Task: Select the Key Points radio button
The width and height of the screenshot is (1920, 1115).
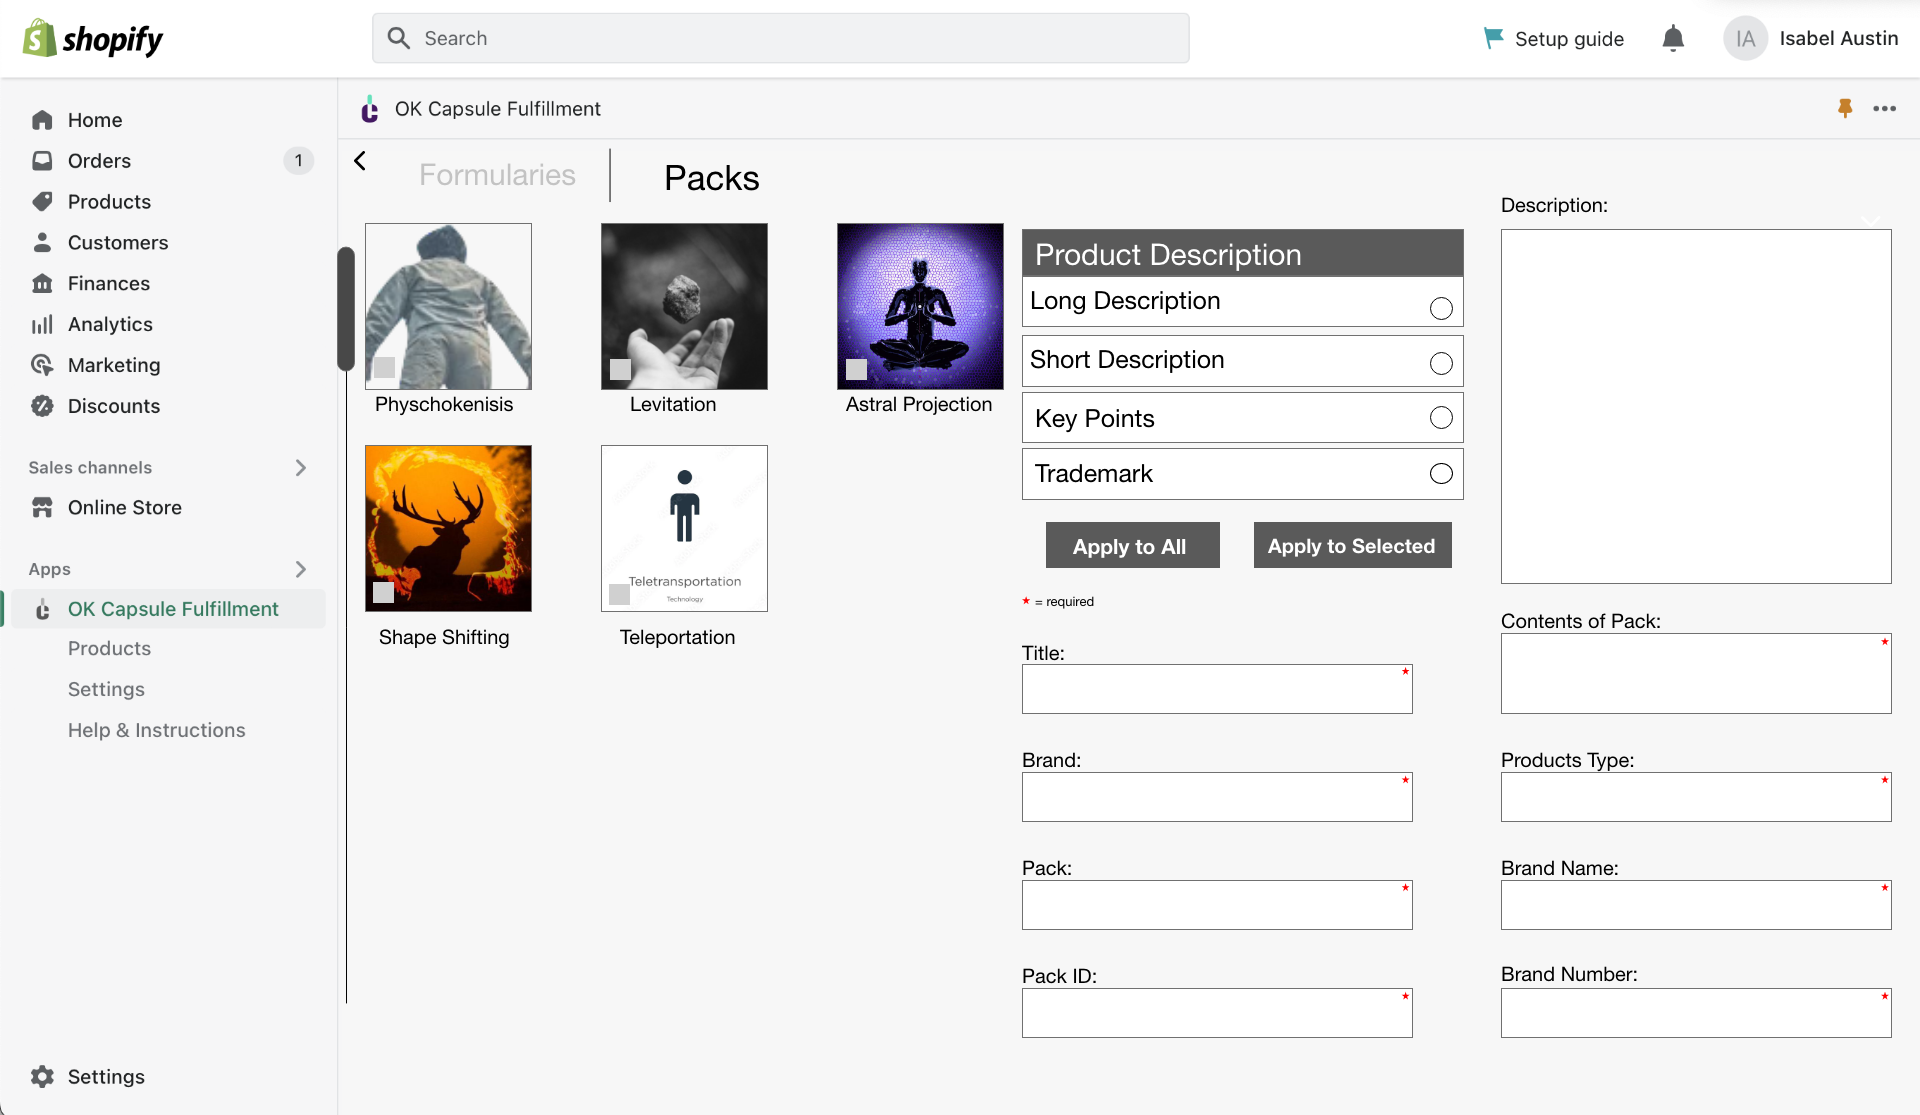Action: (1440, 417)
